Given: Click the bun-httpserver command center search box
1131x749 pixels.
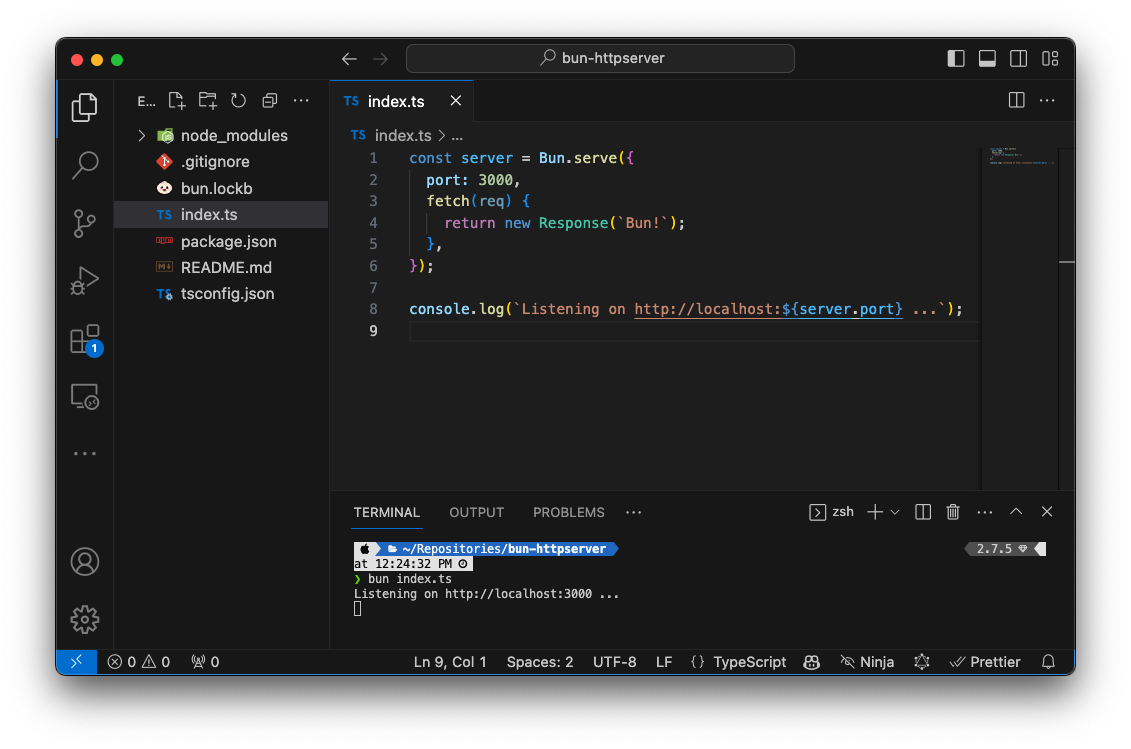Looking at the screenshot, I should click(600, 58).
